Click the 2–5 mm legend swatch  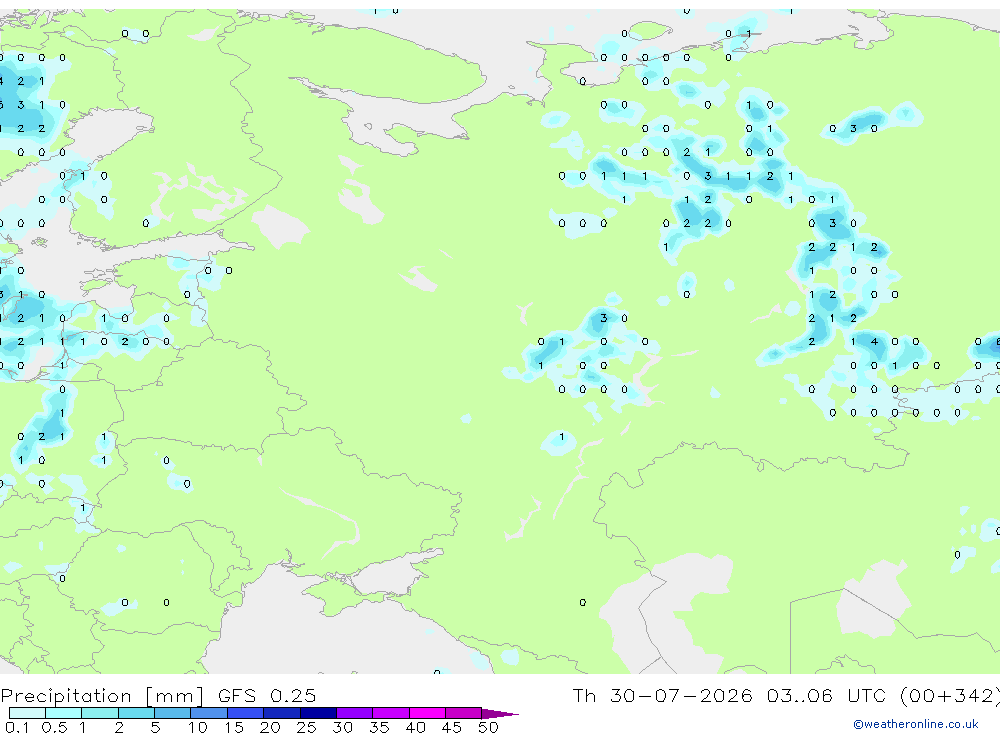(x=136, y=713)
